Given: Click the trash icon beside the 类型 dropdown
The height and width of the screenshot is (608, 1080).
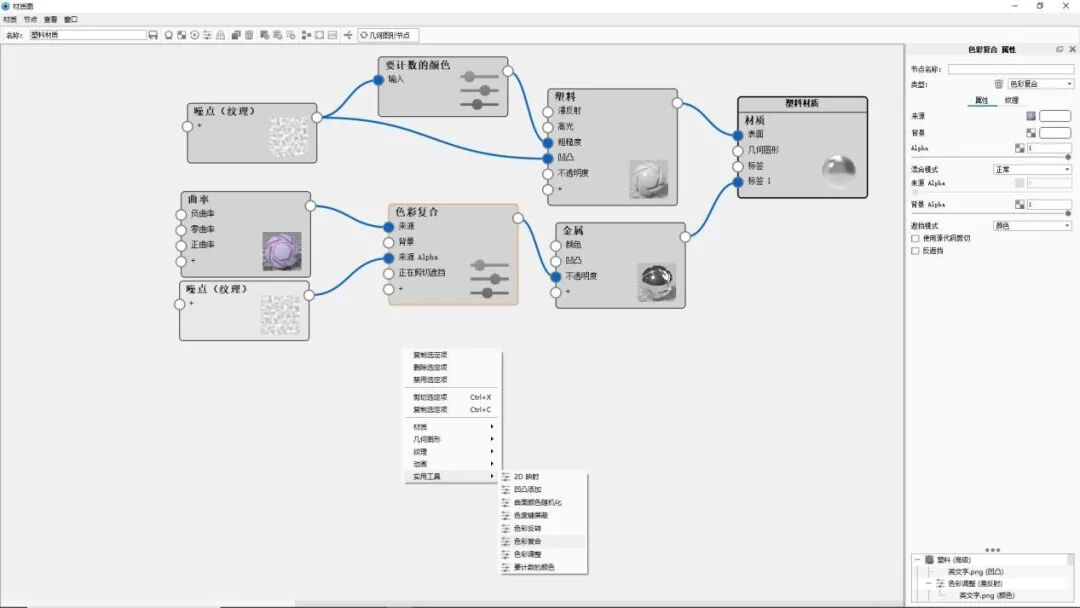Looking at the screenshot, I should pyautogui.click(x=997, y=84).
